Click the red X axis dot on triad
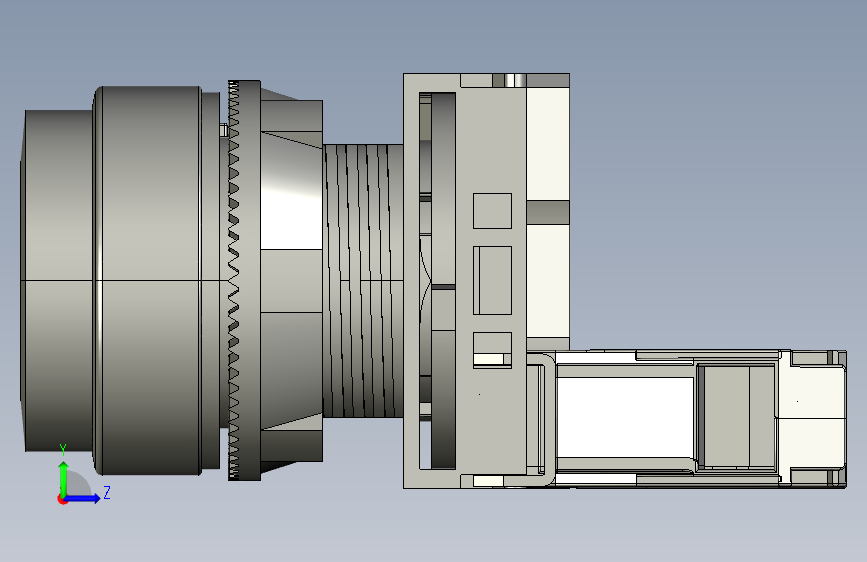The height and width of the screenshot is (562, 867). [x=62, y=499]
